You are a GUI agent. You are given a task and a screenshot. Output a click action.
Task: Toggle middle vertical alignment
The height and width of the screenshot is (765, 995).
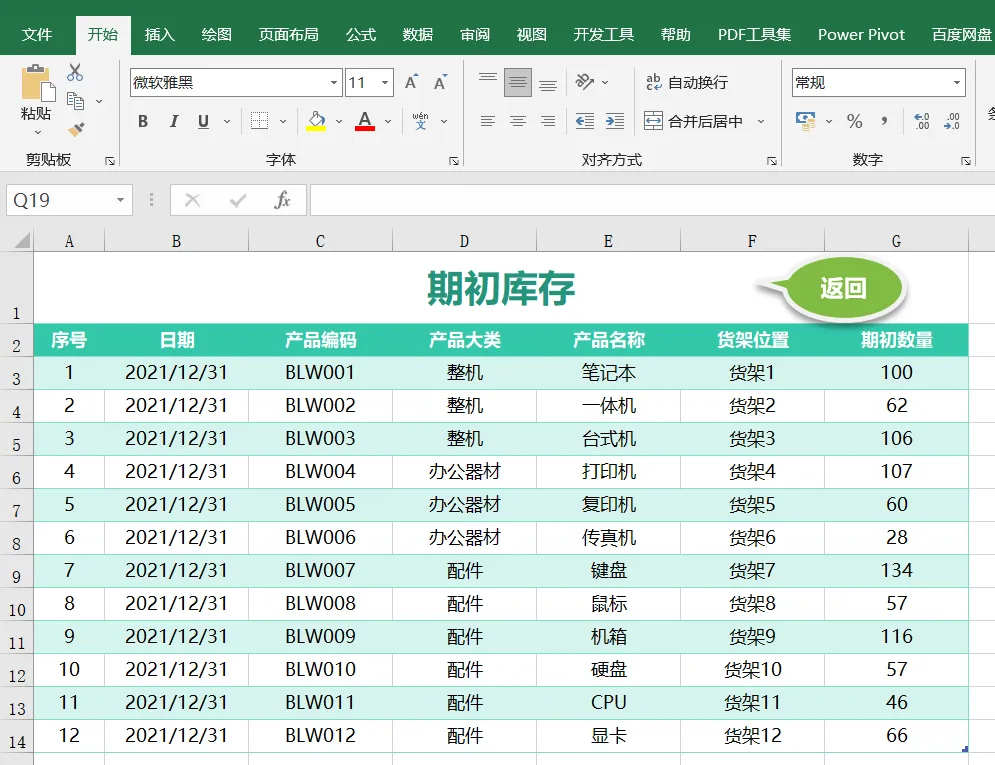(x=518, y=82)
